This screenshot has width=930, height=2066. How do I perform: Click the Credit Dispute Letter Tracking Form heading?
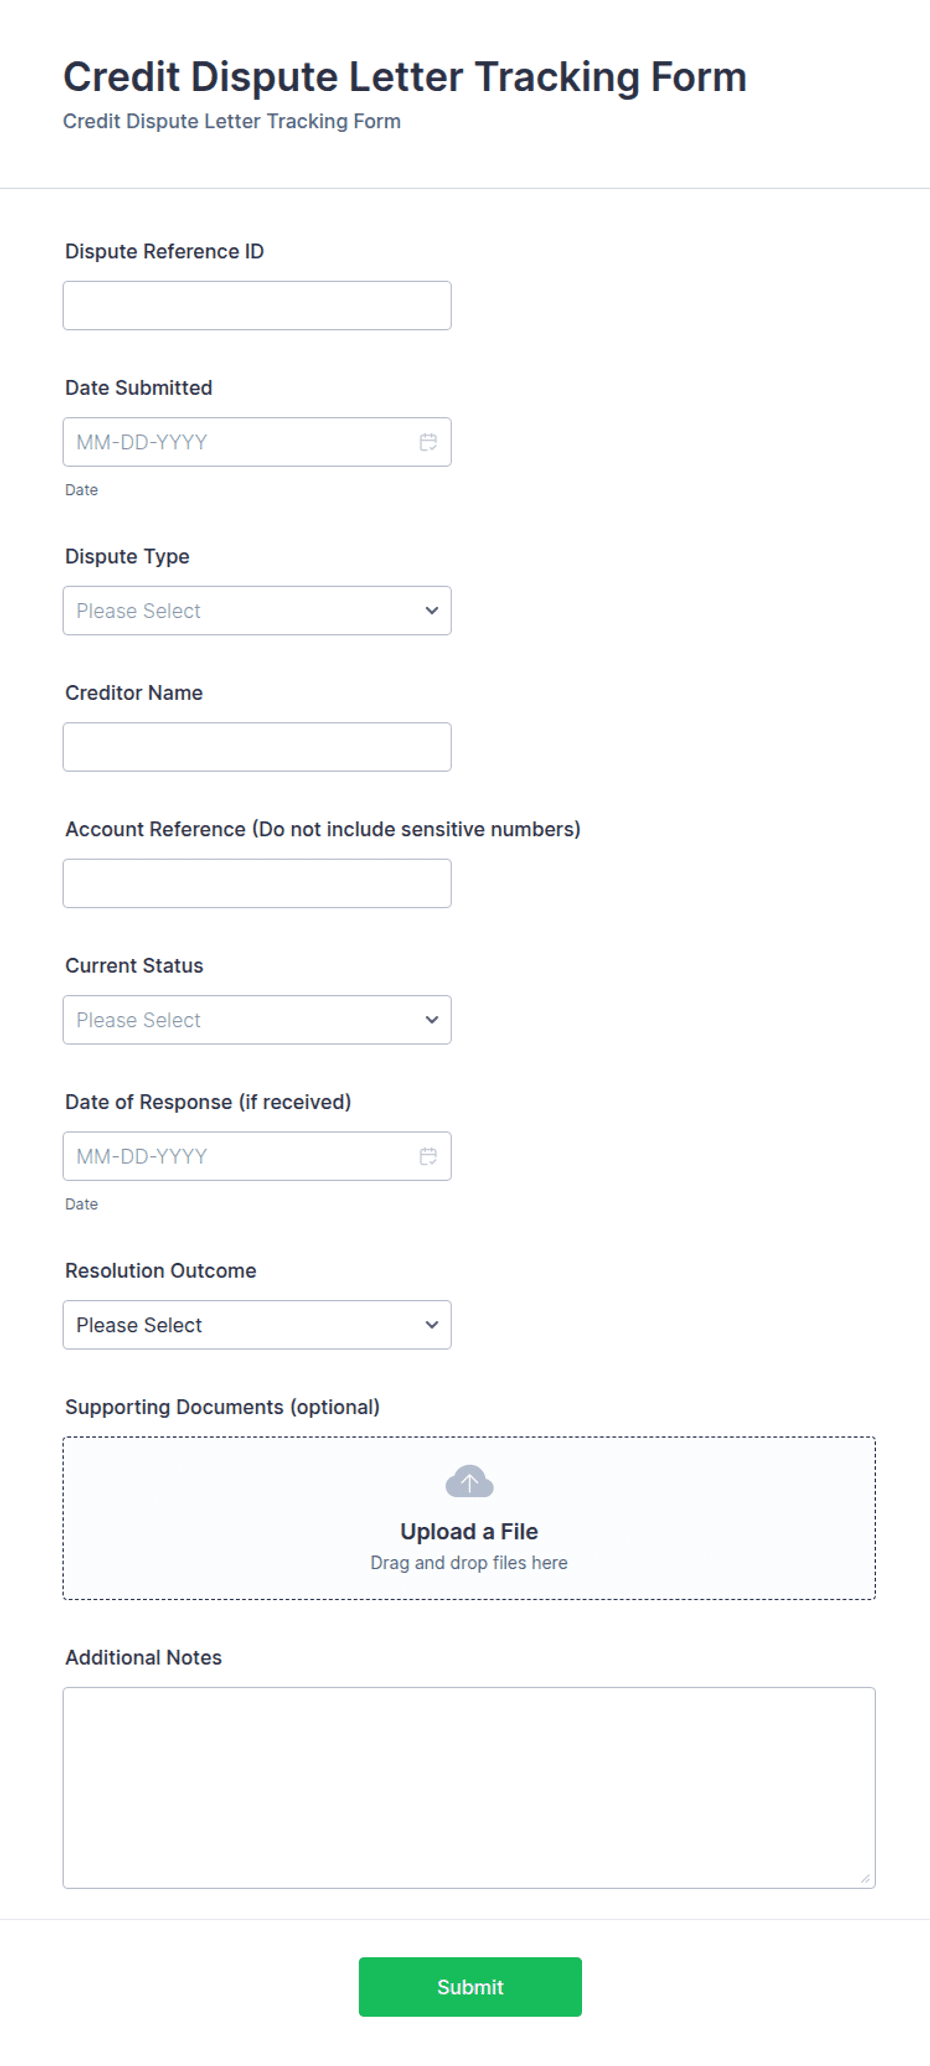pyautogui.click(x=405, y=77)
